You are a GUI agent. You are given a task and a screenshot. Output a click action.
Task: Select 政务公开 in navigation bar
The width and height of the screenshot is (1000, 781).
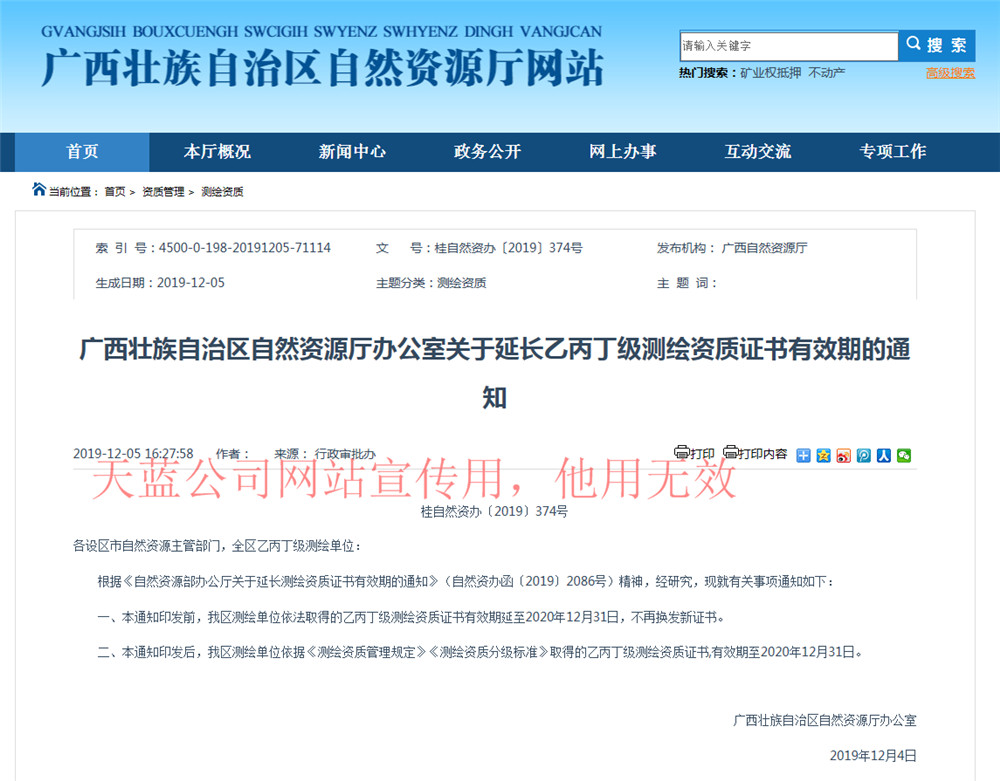point(487,152)
